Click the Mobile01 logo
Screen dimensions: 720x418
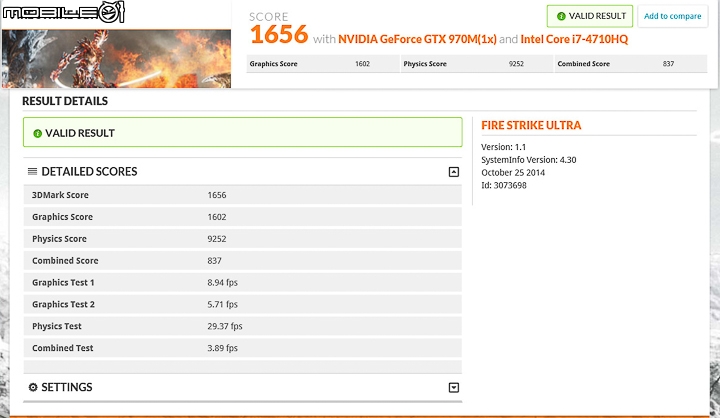click(63, 12)
